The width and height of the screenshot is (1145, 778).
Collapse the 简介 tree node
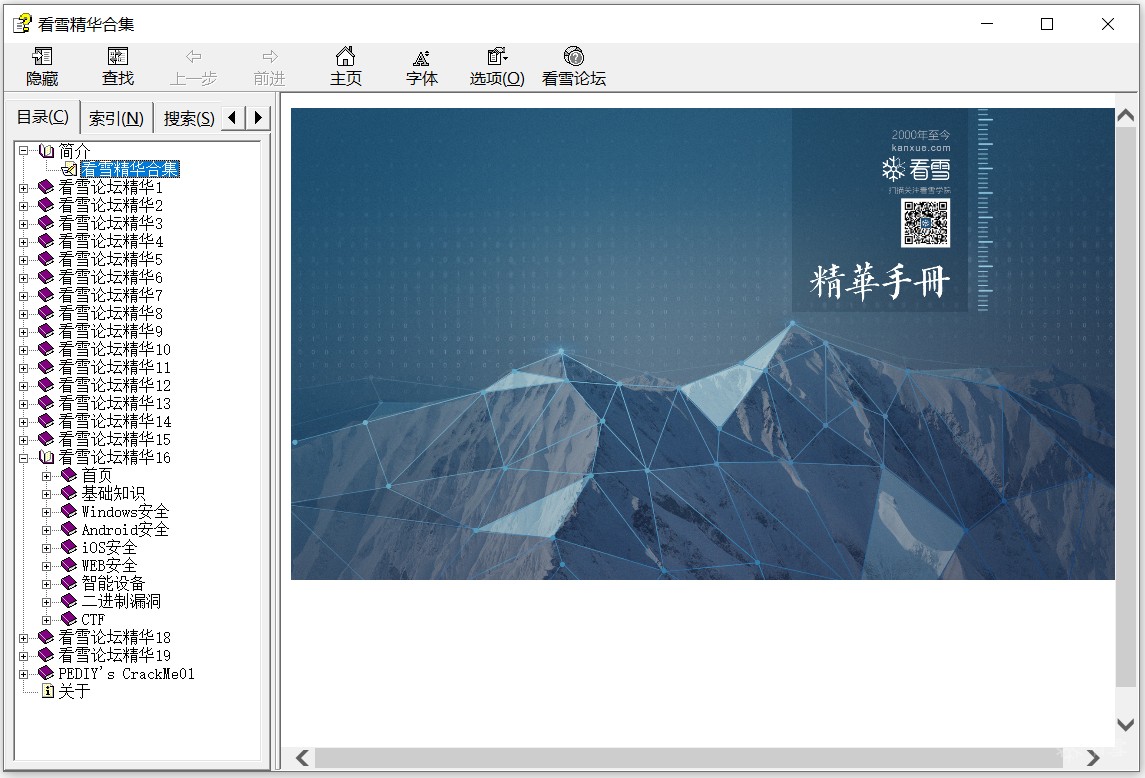tap(23, 151)
